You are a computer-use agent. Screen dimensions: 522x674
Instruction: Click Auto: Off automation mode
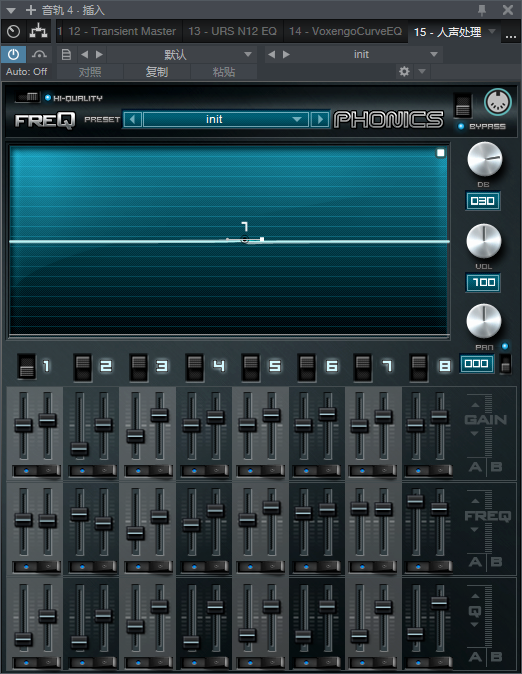click(27, 72)
